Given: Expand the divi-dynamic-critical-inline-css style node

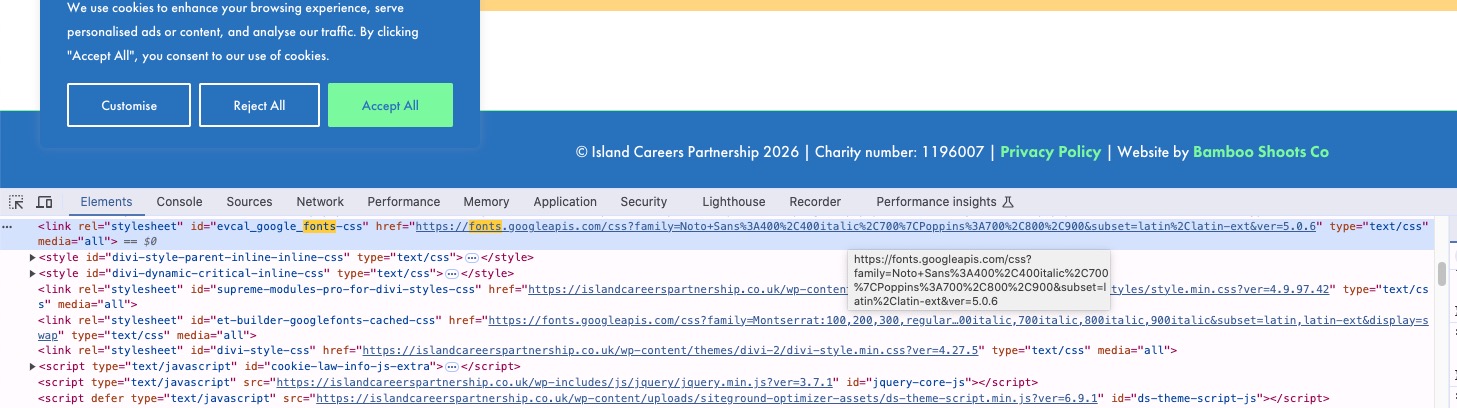Looking at the screenshot, I should tap(33, 273).
